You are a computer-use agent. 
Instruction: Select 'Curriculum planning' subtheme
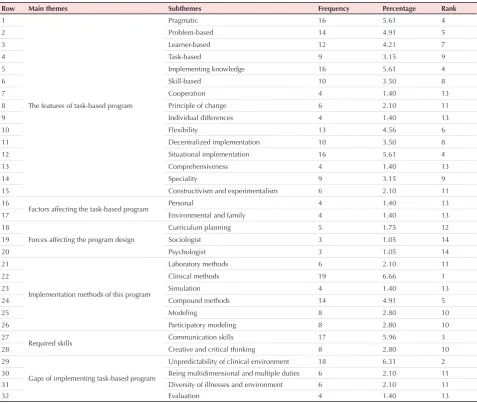tap(199, 227)
